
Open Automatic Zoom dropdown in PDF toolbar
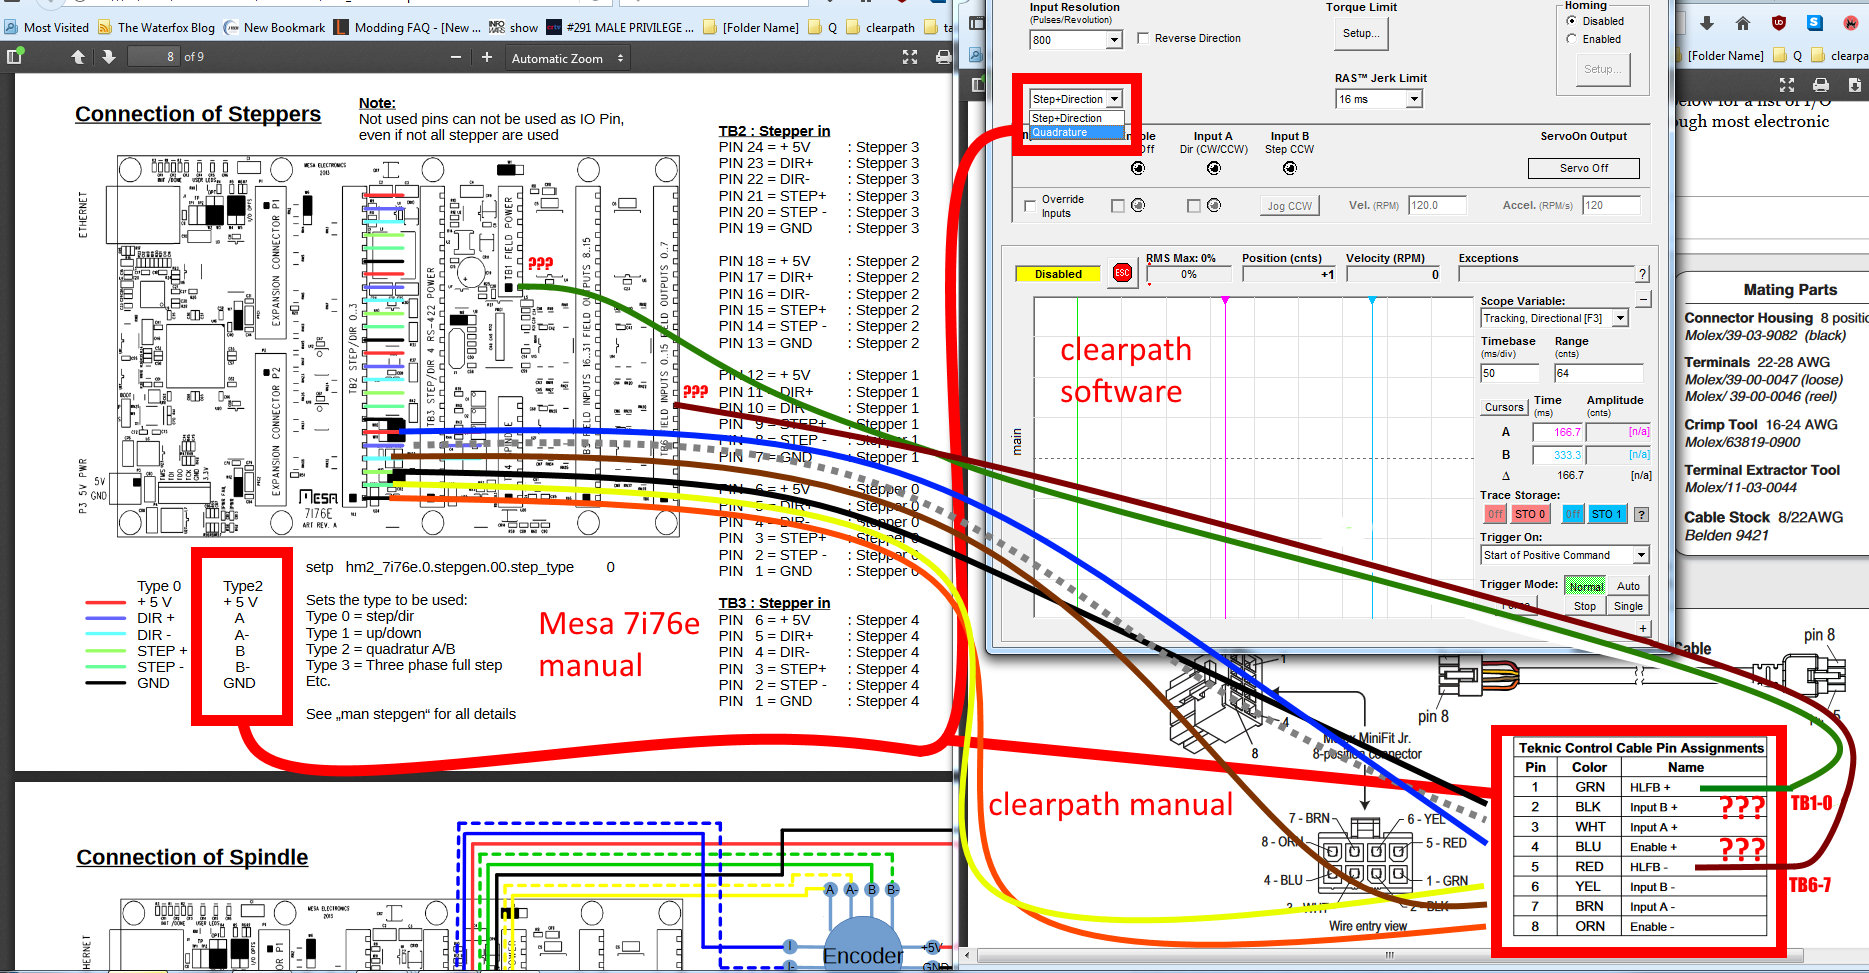[567, 58]
